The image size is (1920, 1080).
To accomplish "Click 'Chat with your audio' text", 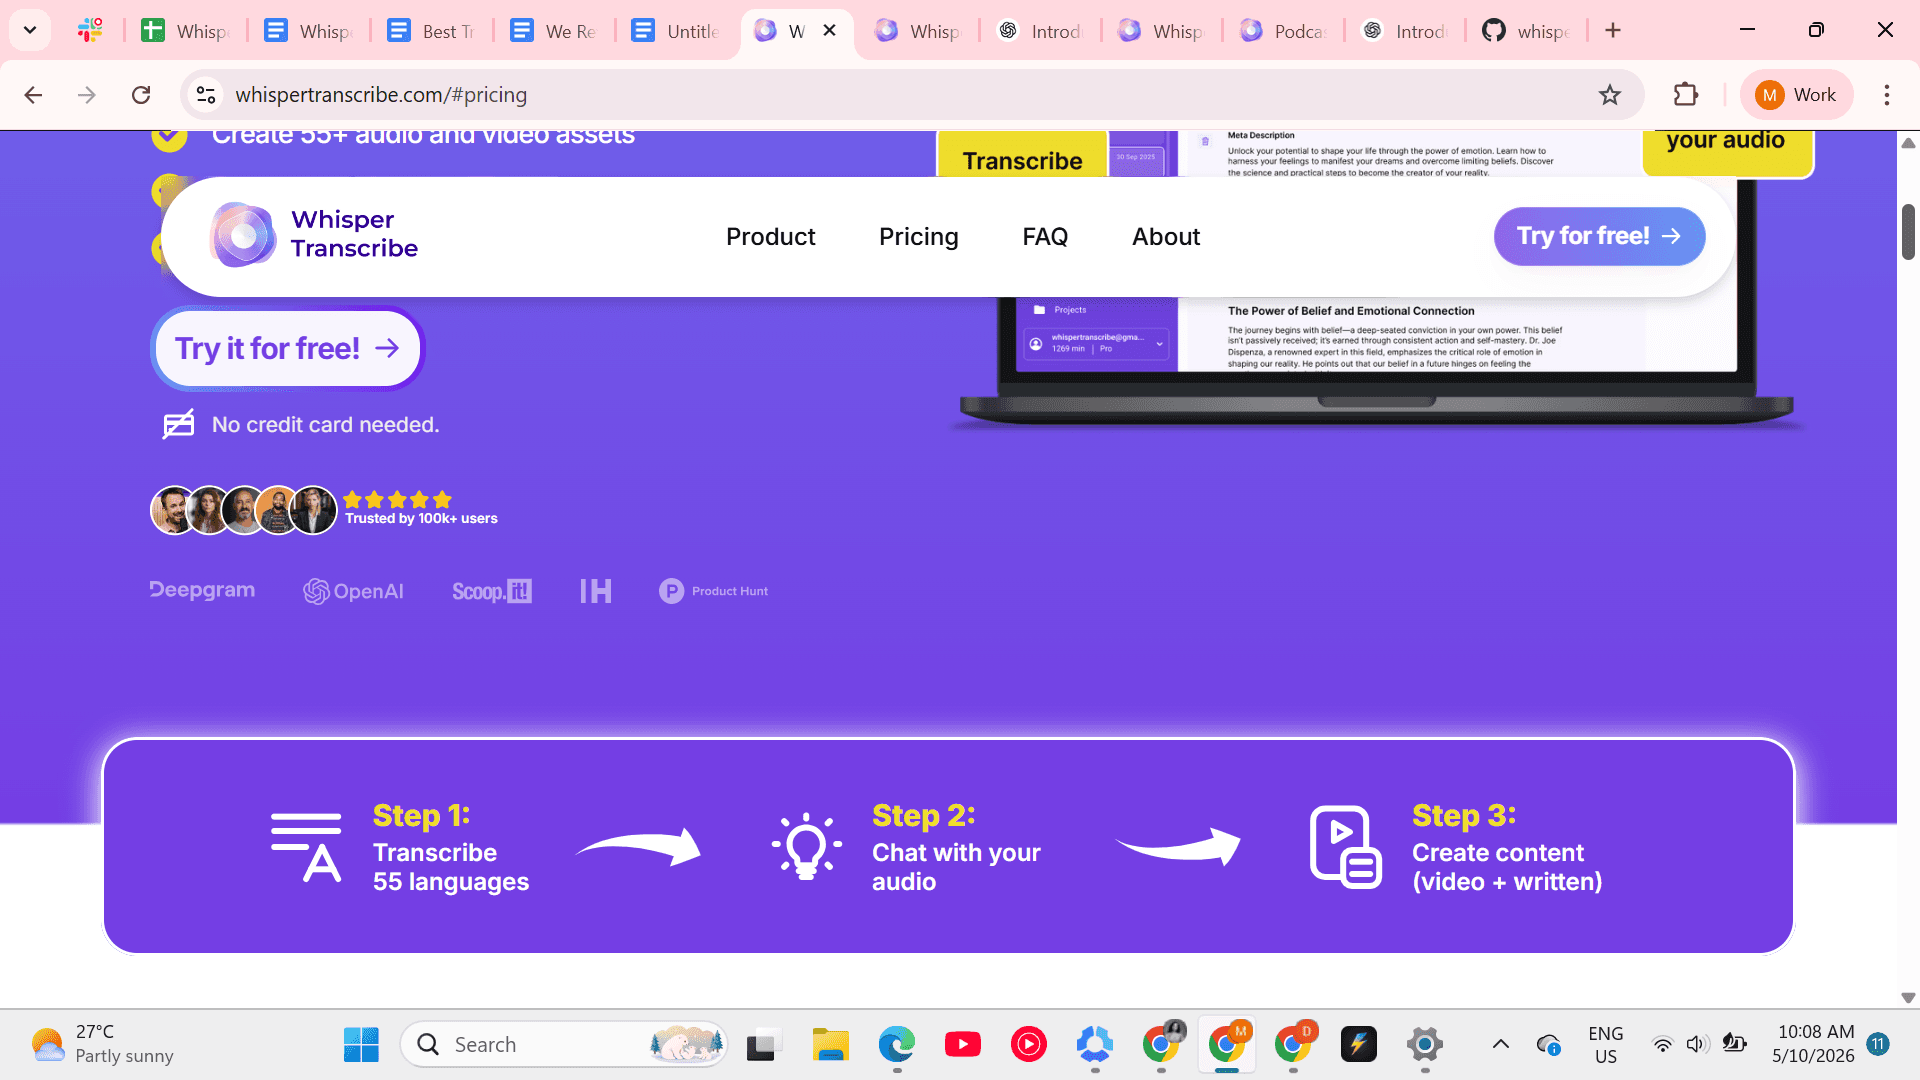I will 956,867.
